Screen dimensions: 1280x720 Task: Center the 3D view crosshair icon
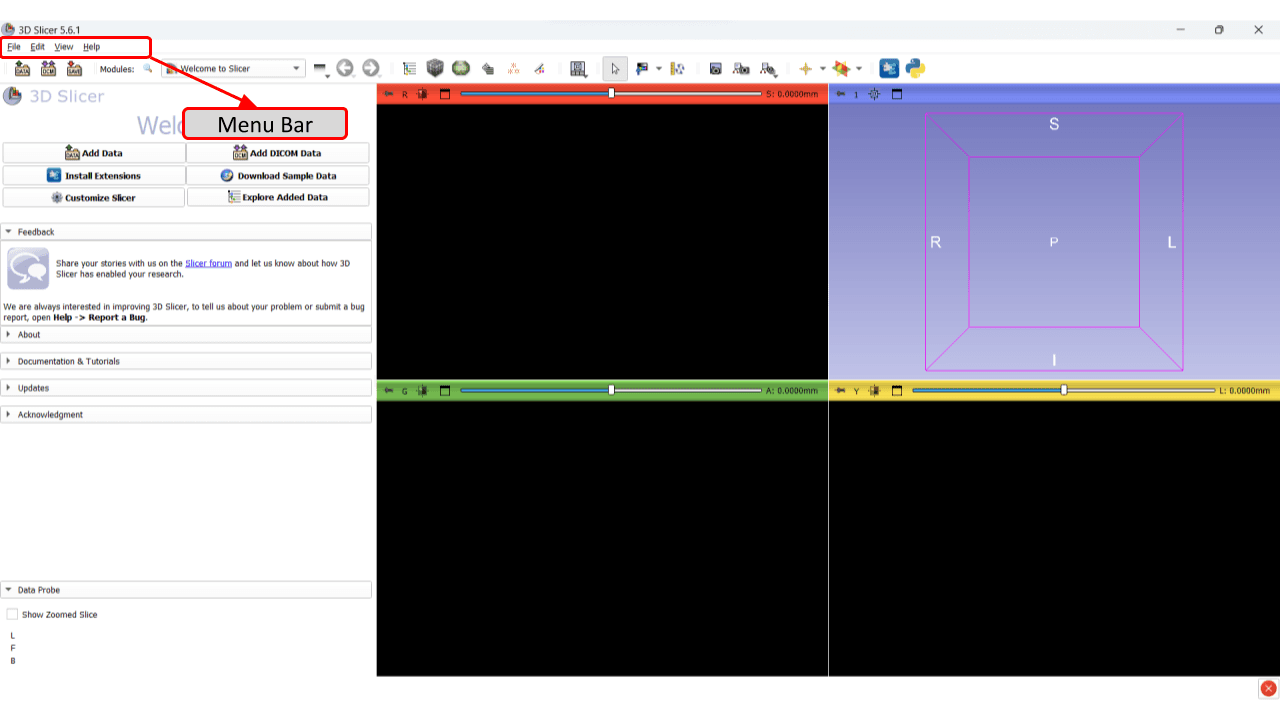pos(875,94)
